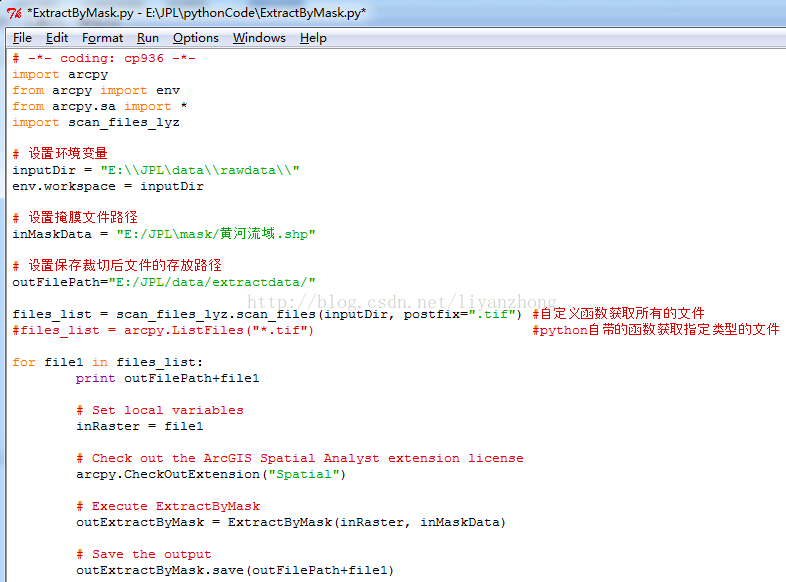Click the scan_files_lyz.scan_files call line

[x=267, y=314]
